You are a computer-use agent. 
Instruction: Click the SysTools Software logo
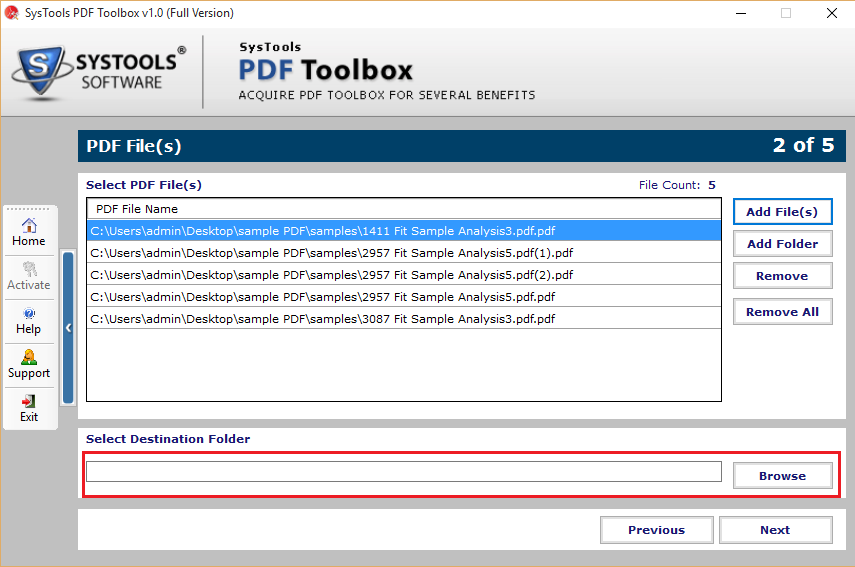[x=99, y=73]
